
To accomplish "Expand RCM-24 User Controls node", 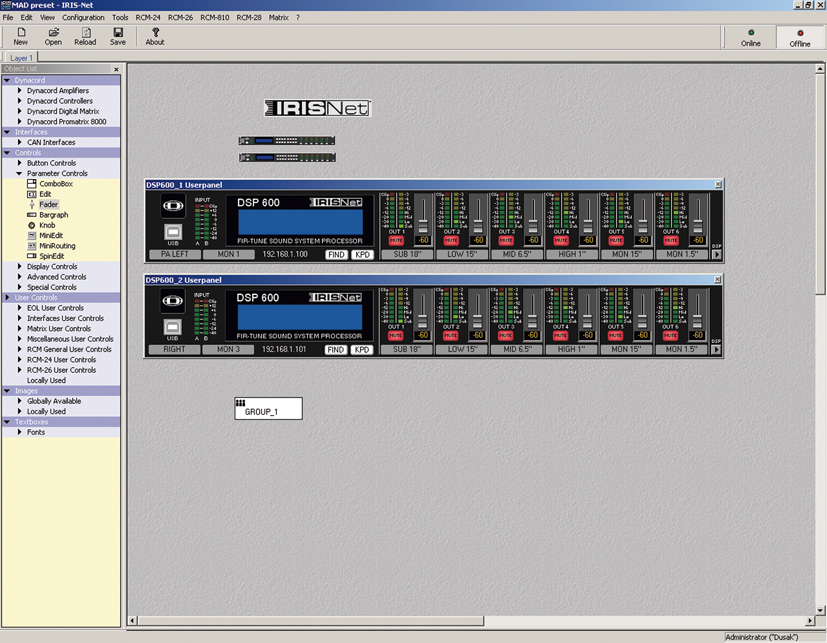I will point(20,359).
